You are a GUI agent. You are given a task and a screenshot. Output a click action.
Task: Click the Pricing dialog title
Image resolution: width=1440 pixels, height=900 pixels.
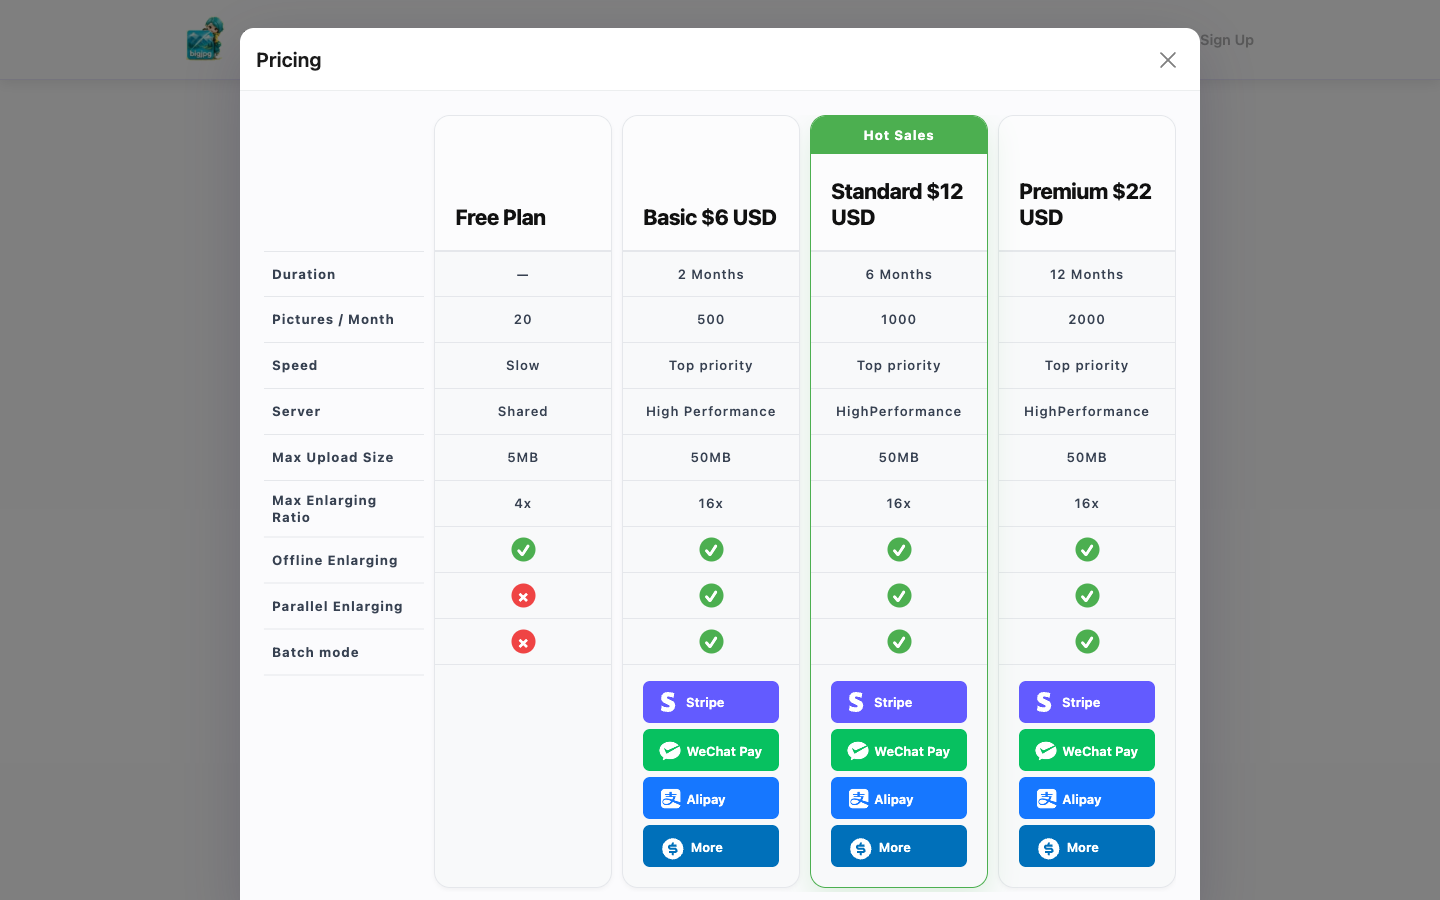[x=289, y=60]
